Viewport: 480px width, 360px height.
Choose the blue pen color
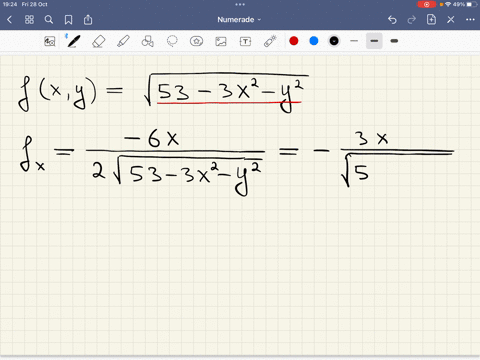[314, 41]
